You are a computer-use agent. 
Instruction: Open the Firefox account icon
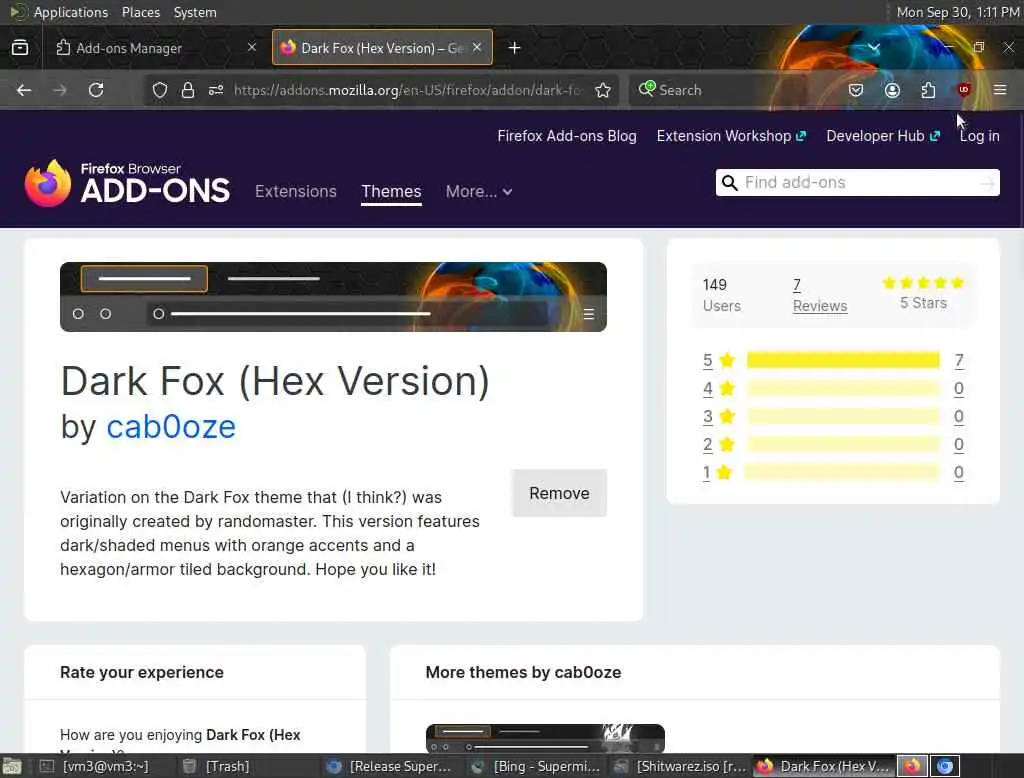click(x=892, y=90)
